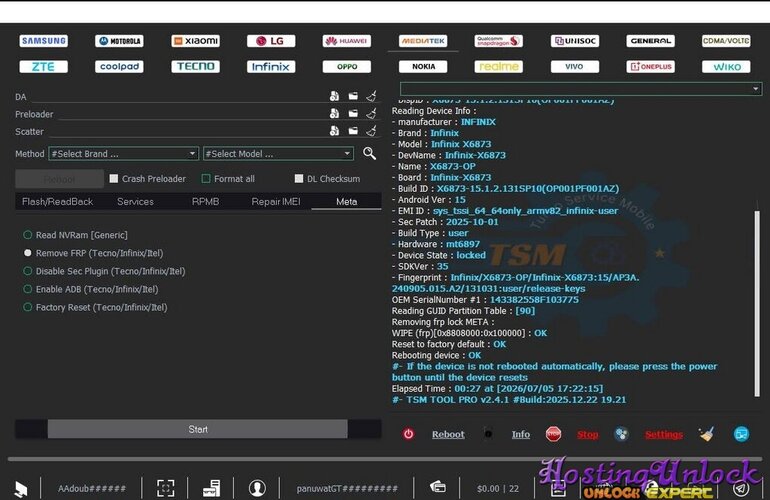
Task: Click the broom icon to clear log
Action: pos(706,434)
